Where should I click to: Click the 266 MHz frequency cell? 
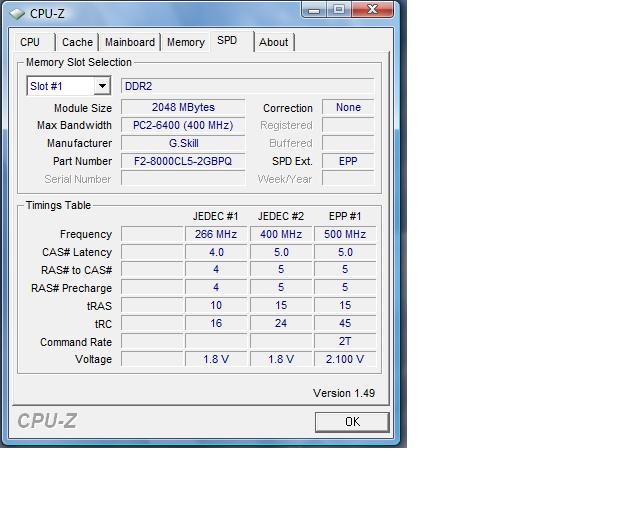pyautogui.click(x=216, y=234)
